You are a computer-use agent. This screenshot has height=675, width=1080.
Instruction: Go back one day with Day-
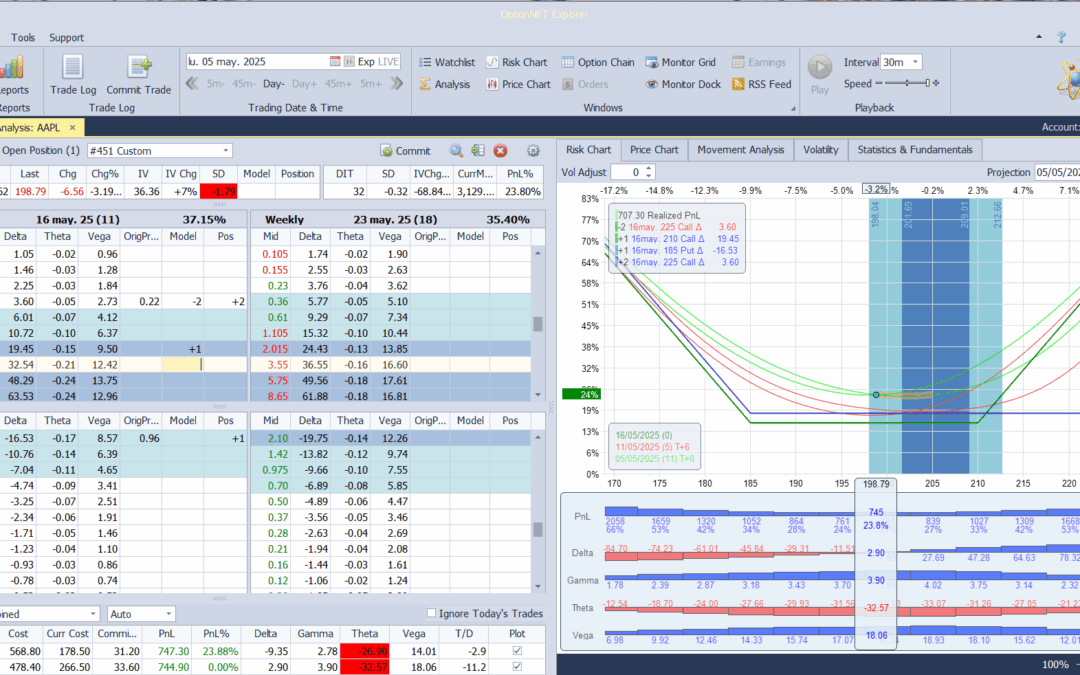click(x=273, y=84)
